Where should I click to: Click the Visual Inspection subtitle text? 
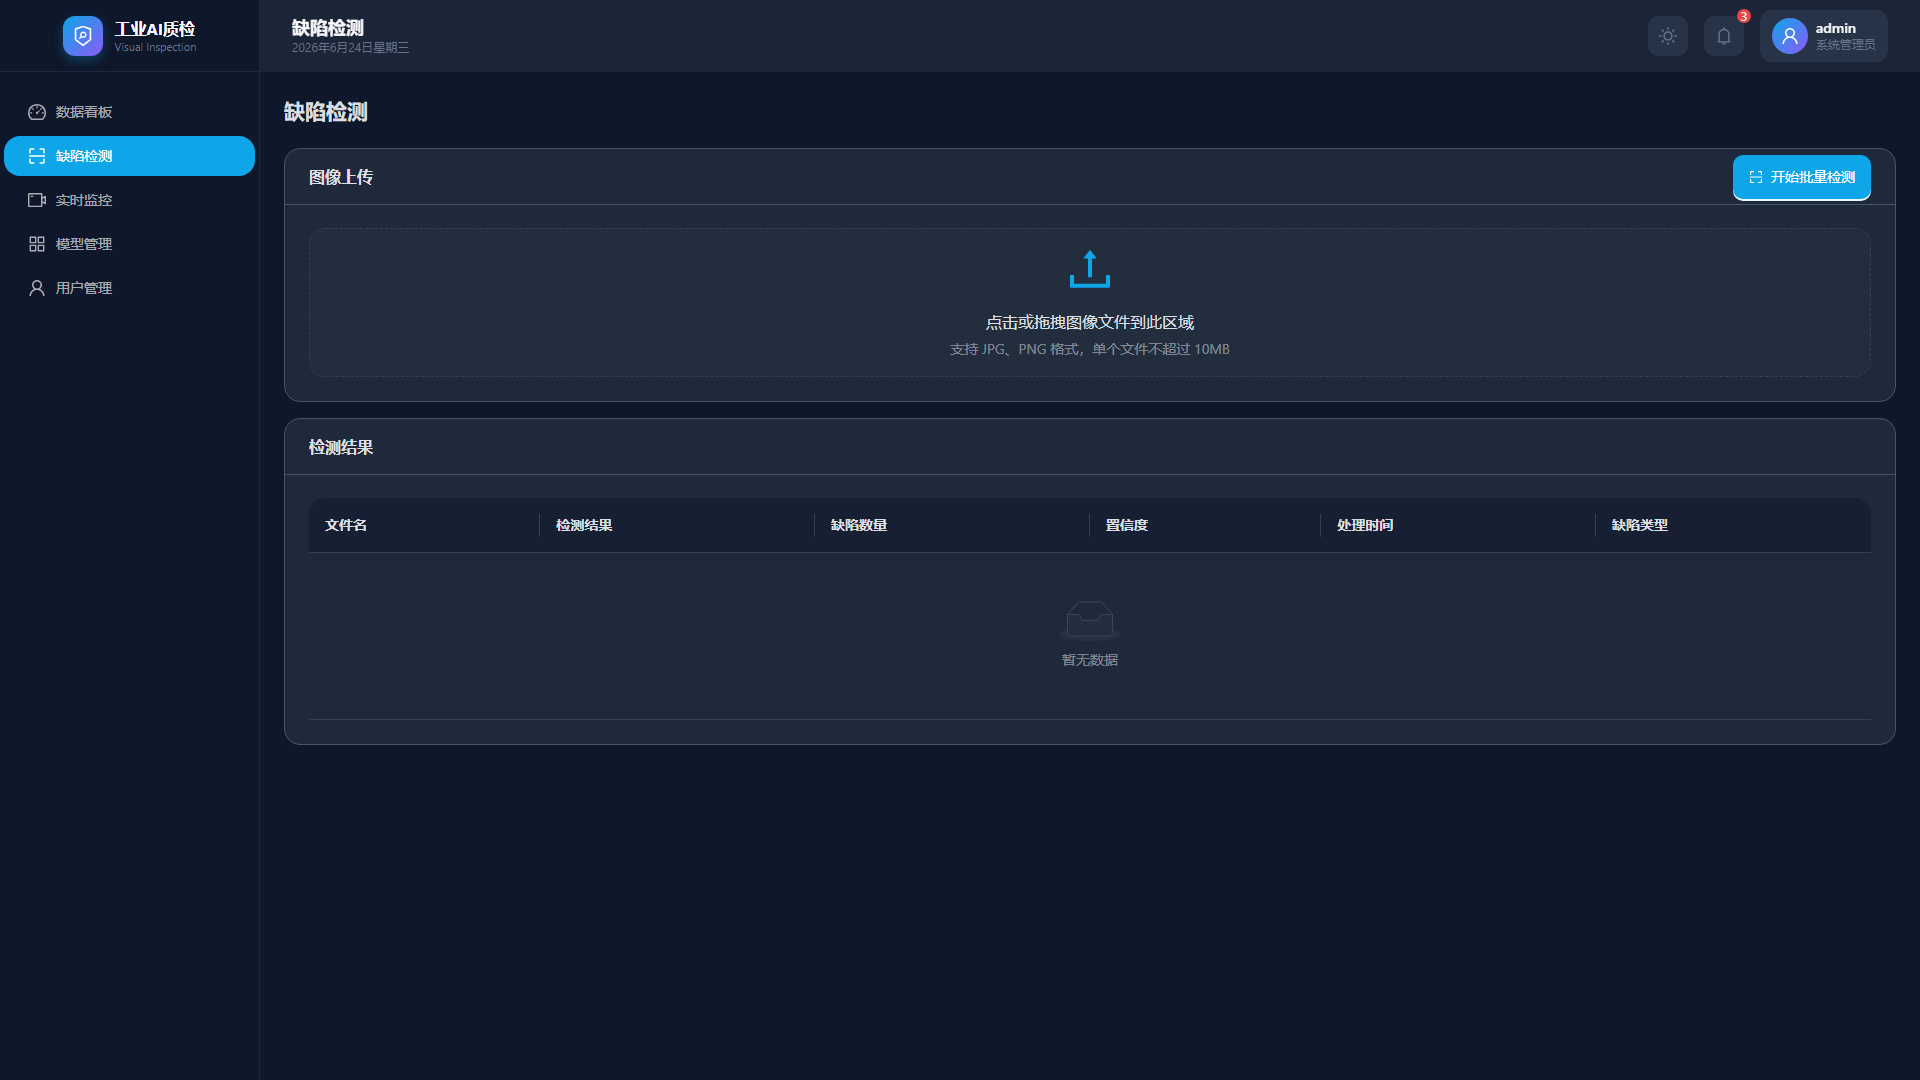(155, 47)
